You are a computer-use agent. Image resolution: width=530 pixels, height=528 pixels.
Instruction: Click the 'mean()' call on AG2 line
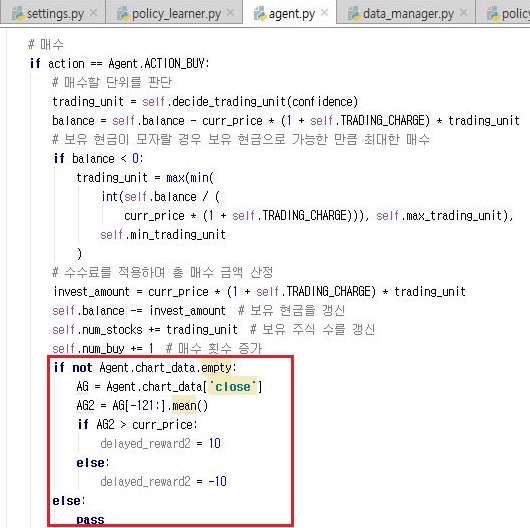point(190,406)
